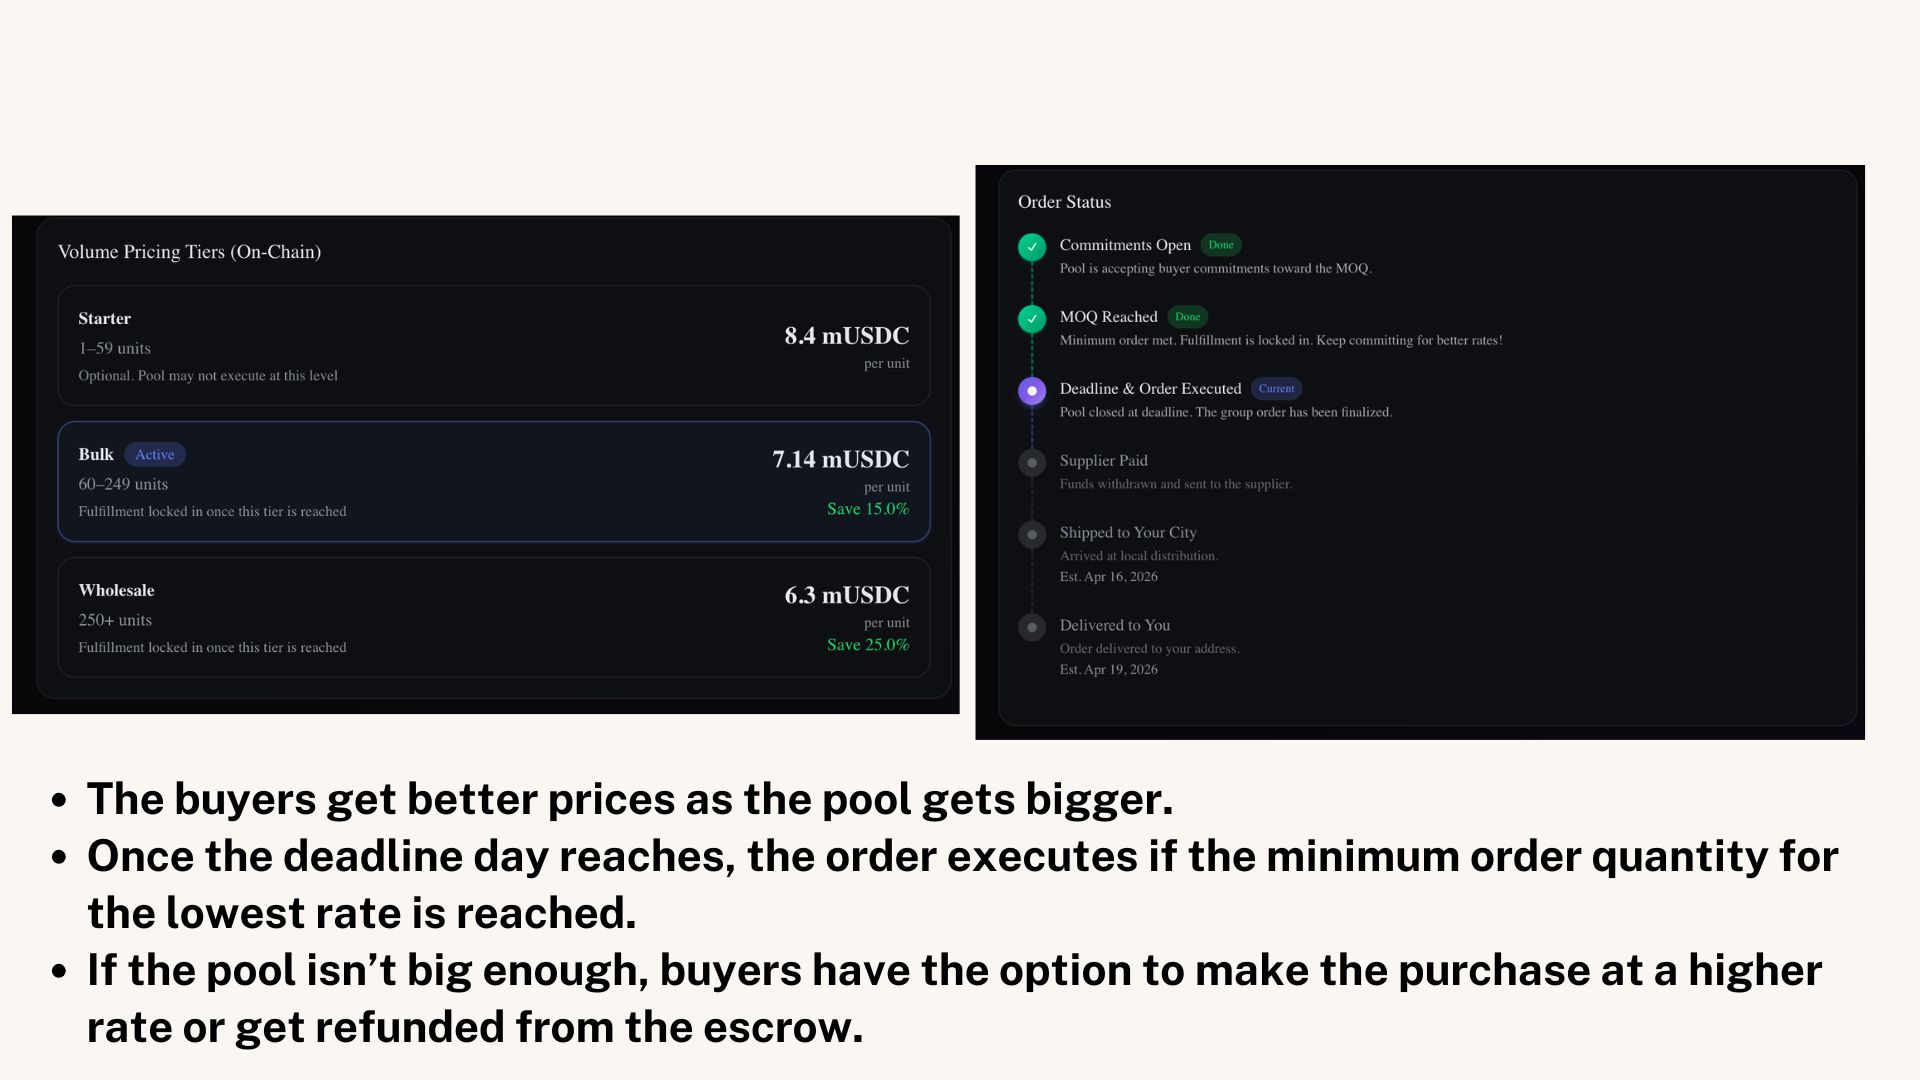Screen dimensions: 1920x1080
Task: Select the Starter pricing tier card
Action: point(494,346)
